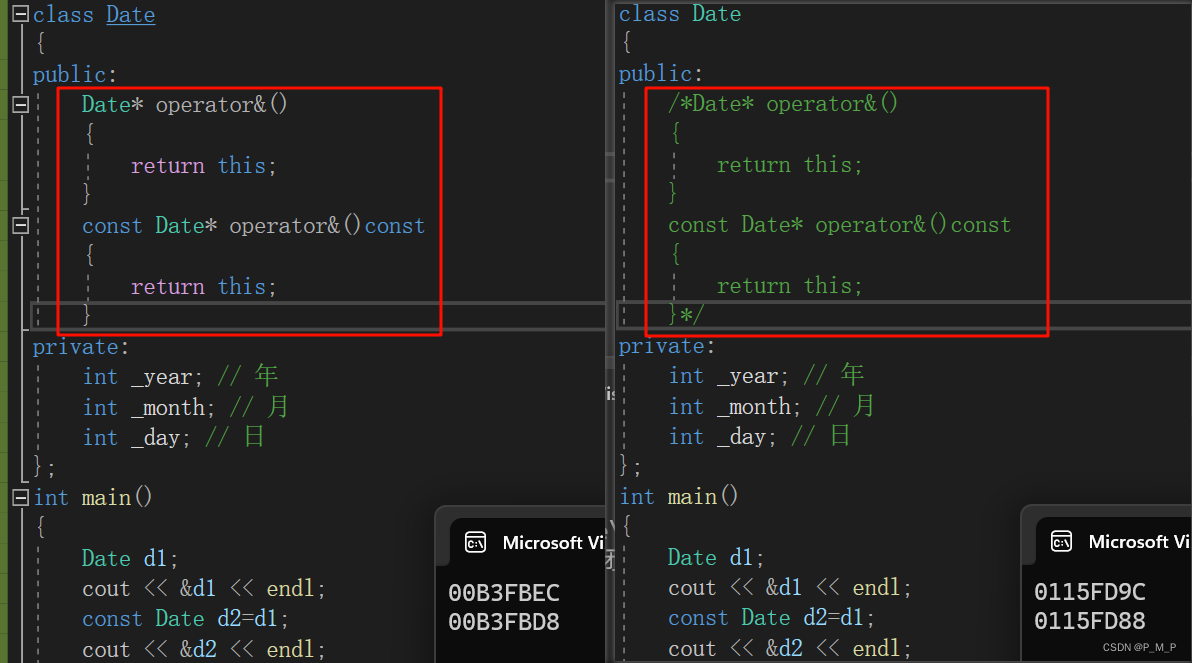Collapse the class Date definition block
1192x663 pixels.
point(20,14)
